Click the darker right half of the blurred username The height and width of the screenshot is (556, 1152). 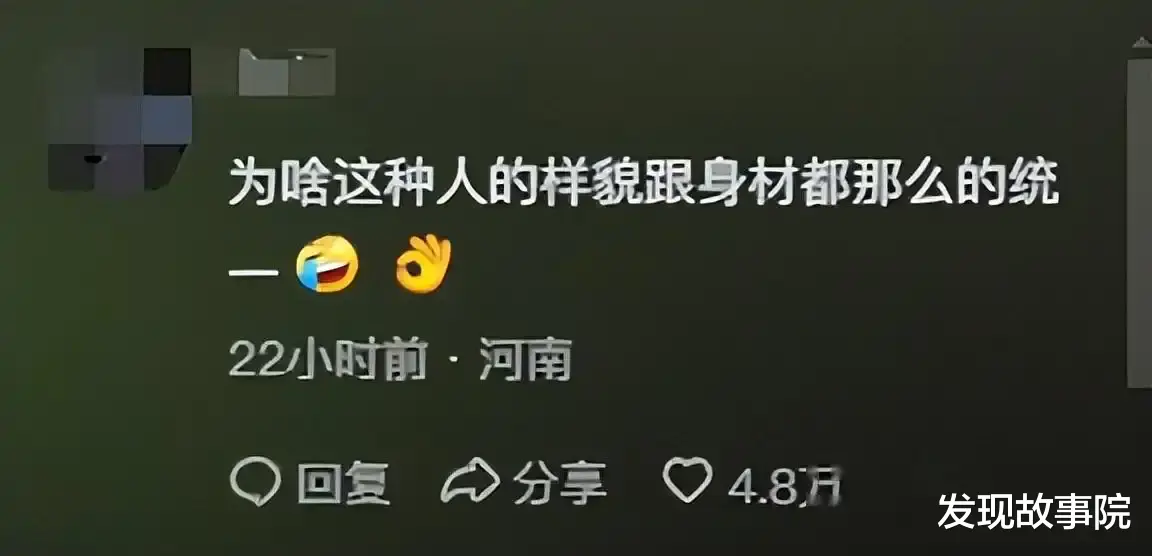coord(312,72)
